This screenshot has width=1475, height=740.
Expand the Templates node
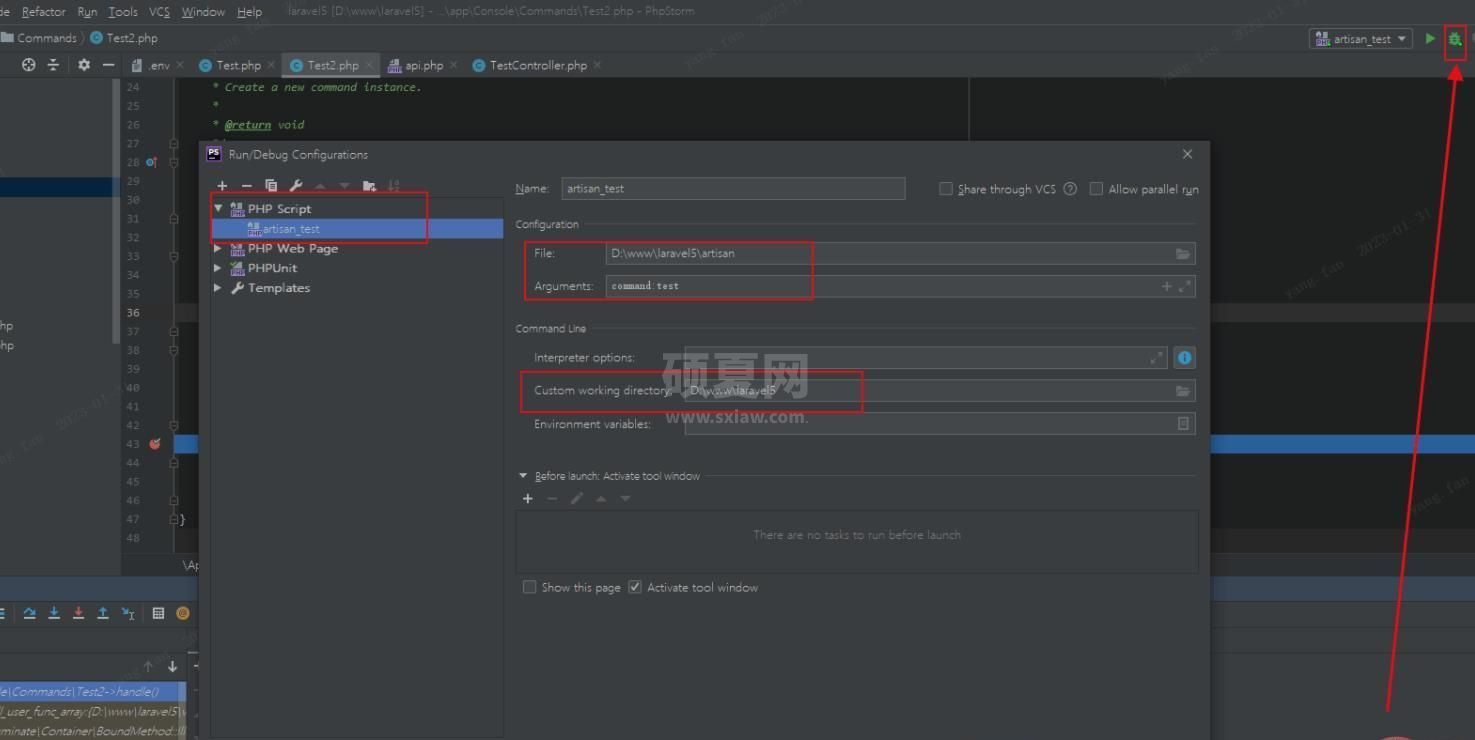218,288
